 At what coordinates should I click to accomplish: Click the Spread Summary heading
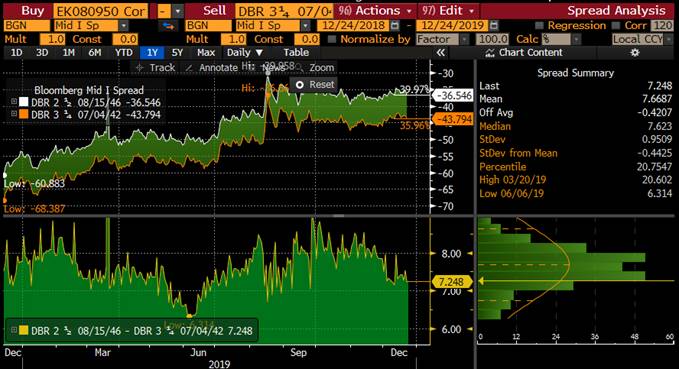click(x=576, y=73)
